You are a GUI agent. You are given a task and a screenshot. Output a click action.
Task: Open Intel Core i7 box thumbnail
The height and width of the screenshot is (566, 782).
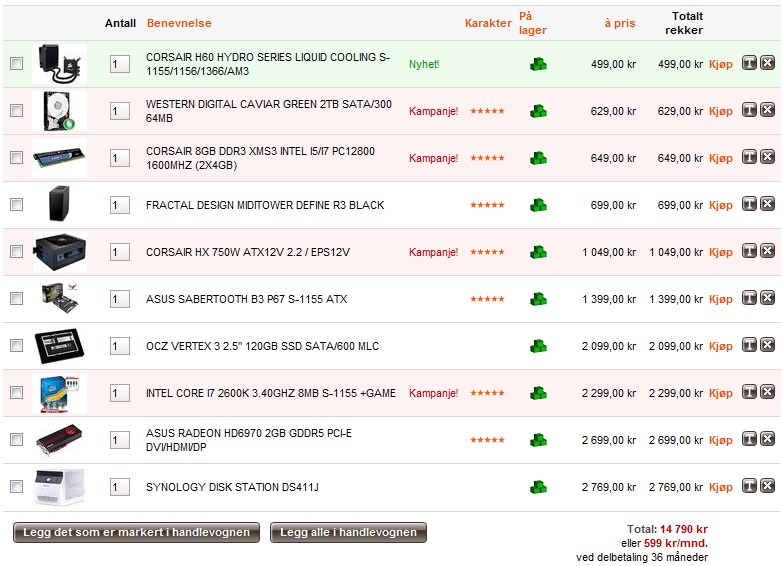pos(59,393)
